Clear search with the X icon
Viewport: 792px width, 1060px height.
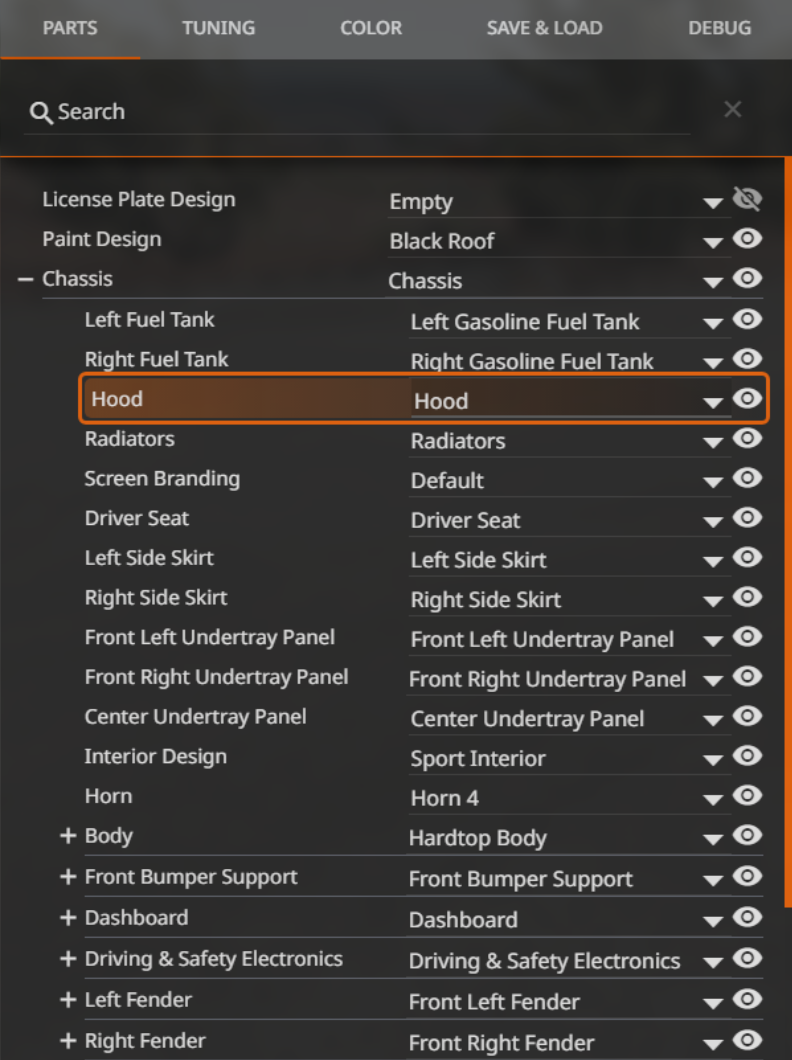[733, 110]
